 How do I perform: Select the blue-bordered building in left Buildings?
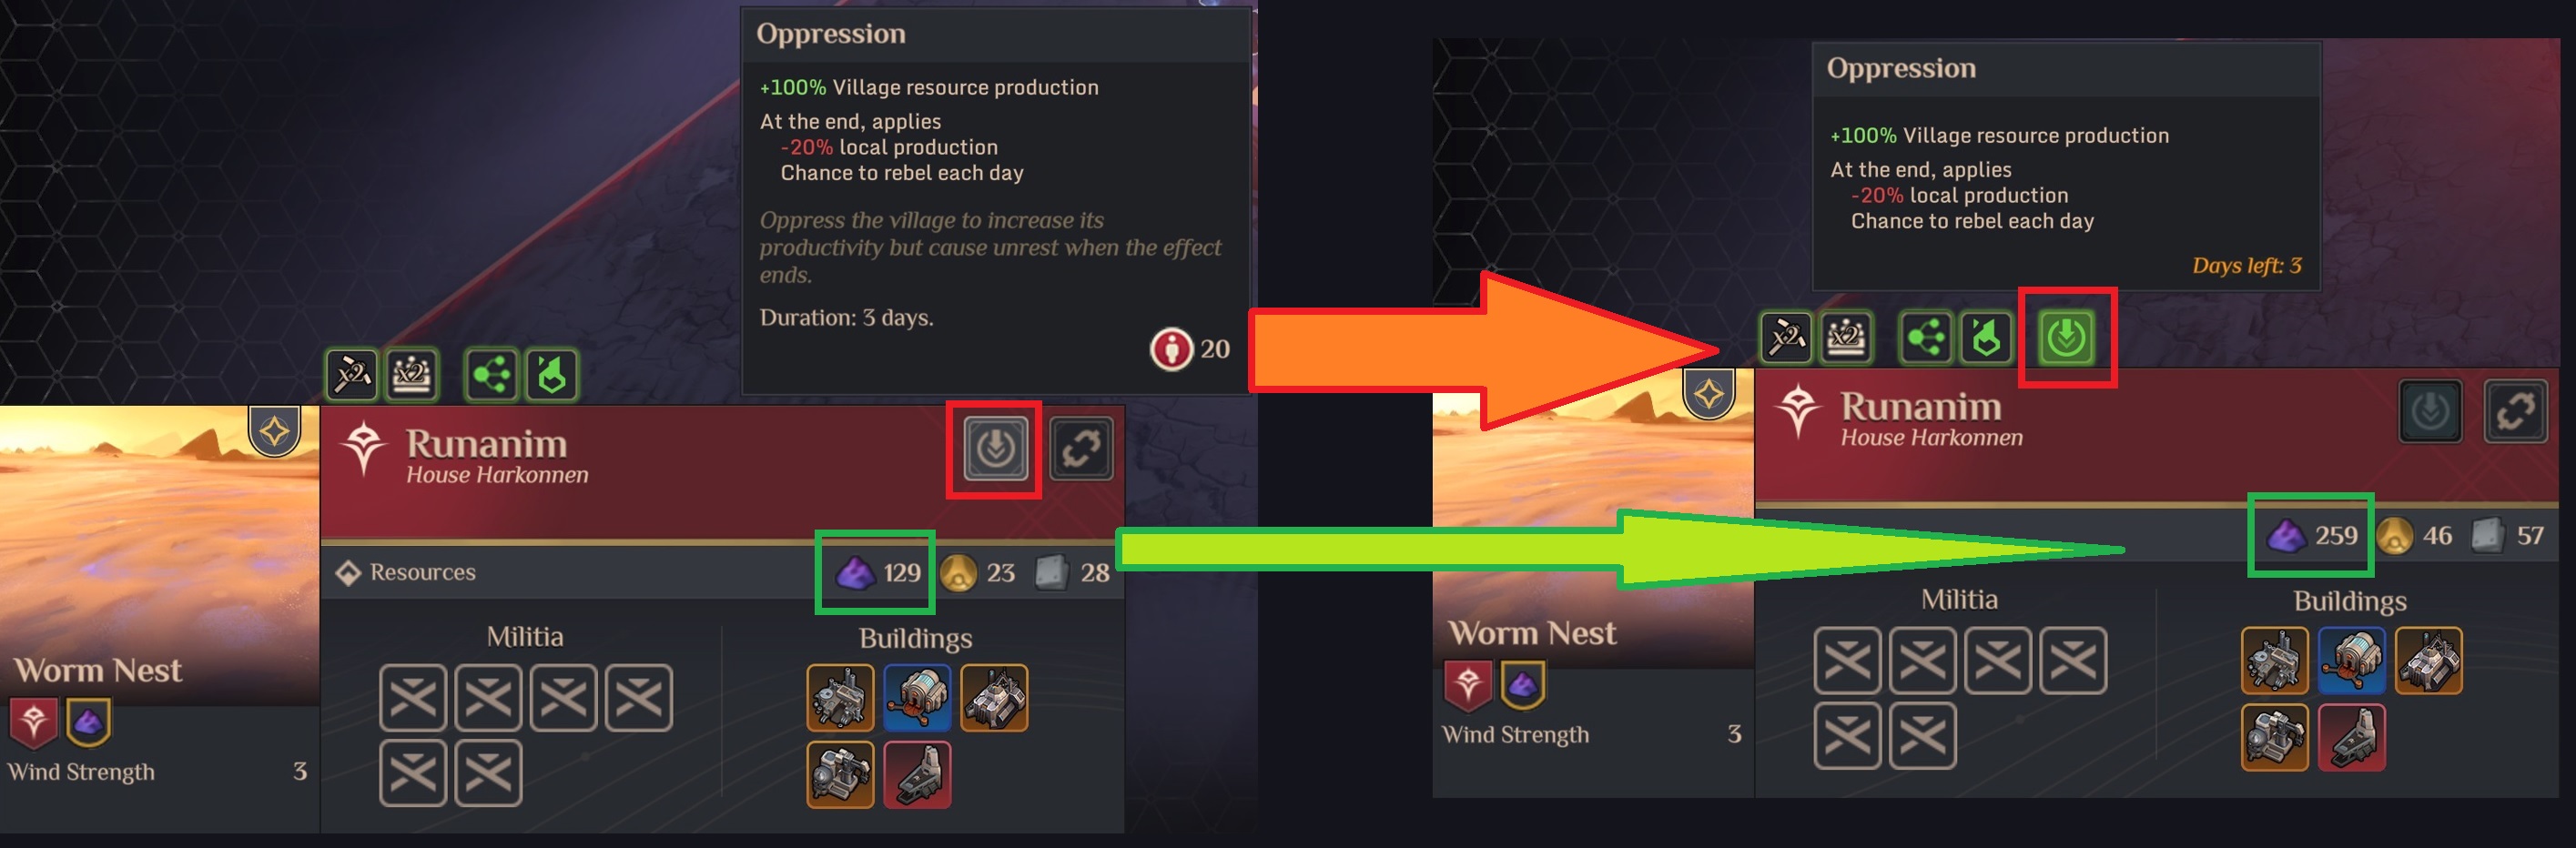coord(917,698)
